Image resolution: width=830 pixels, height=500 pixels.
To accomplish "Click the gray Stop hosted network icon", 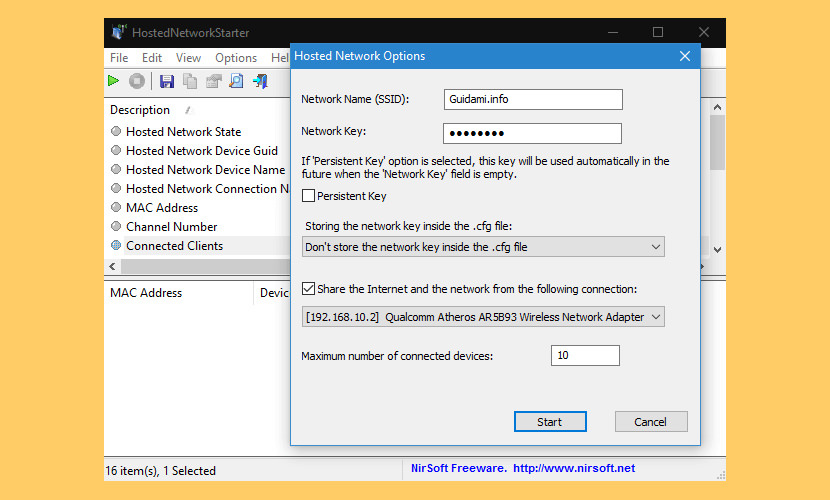I will tap(137, 81).
